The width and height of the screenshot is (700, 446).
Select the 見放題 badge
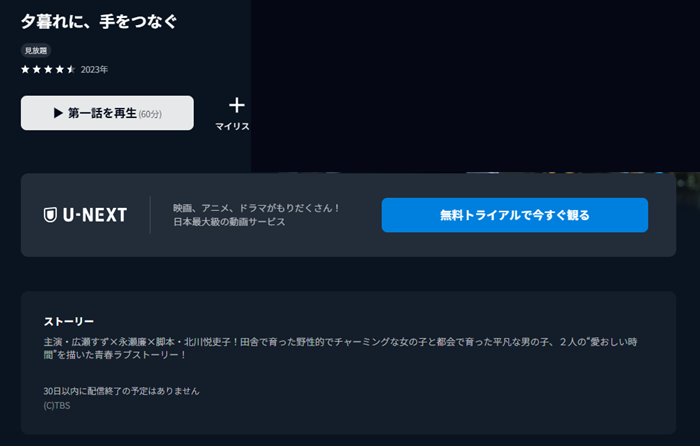[36, 50]
